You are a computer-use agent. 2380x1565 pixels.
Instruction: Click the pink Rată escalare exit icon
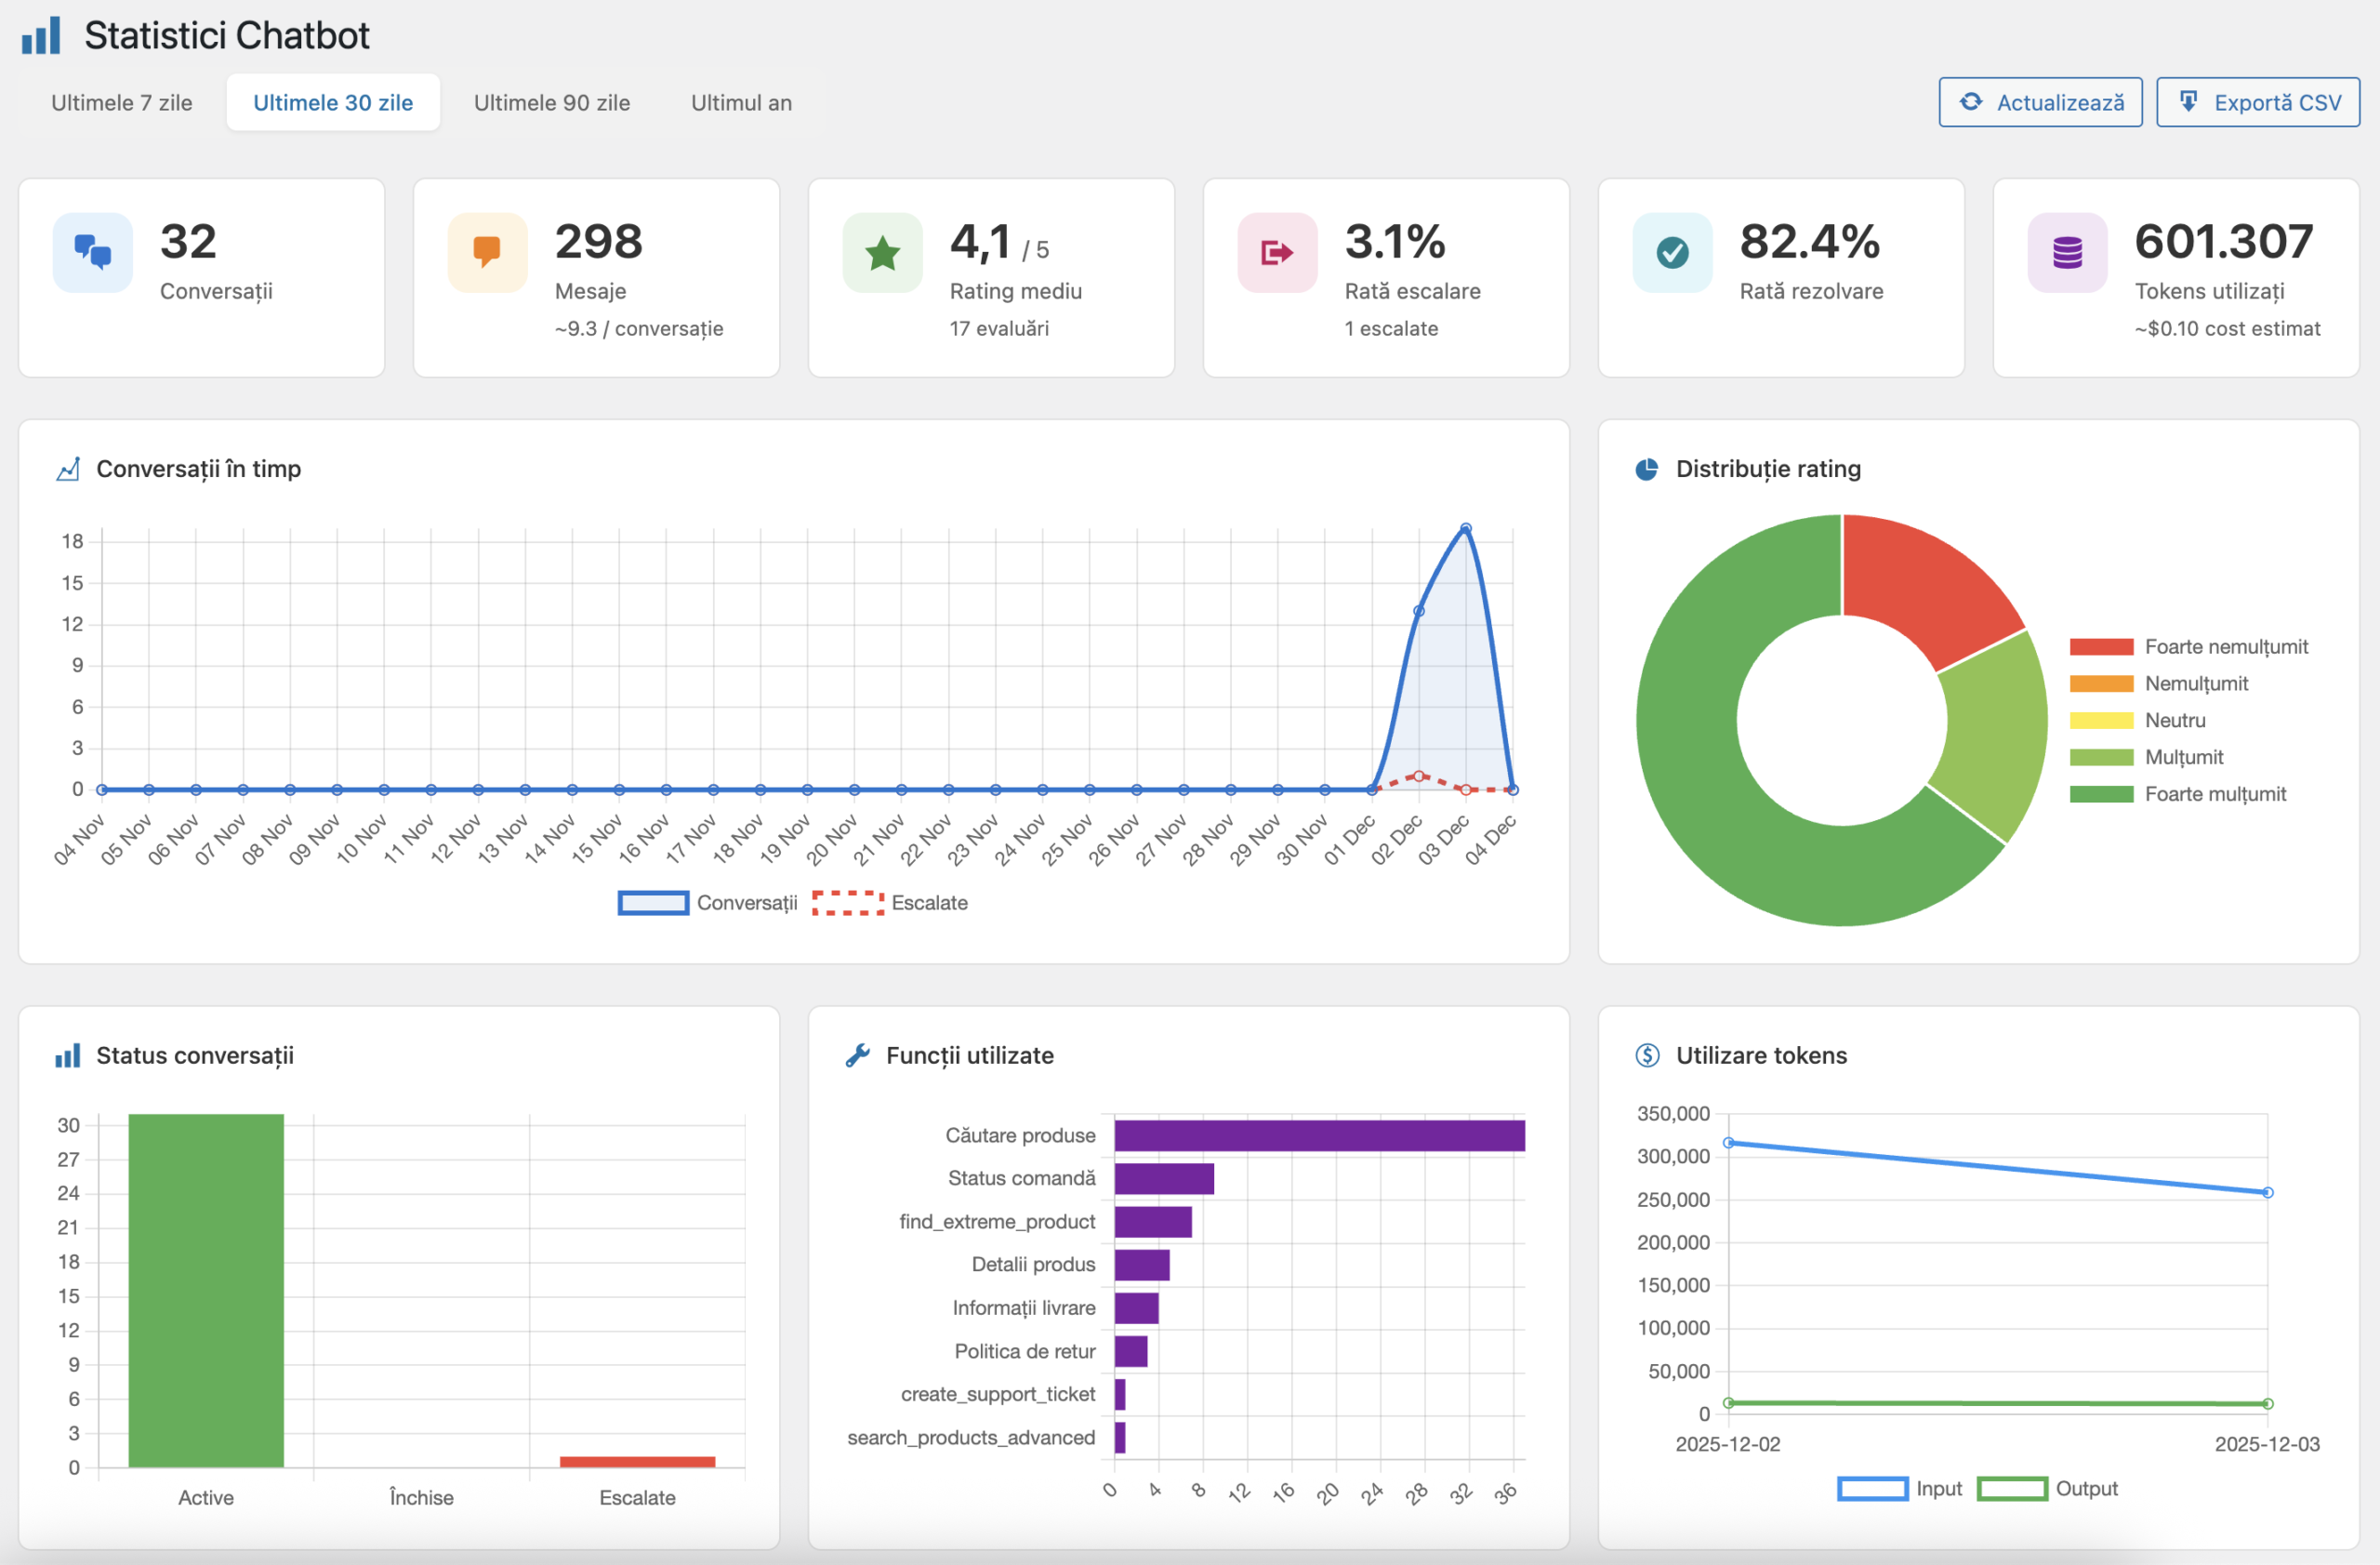(x=1277, y=252)
